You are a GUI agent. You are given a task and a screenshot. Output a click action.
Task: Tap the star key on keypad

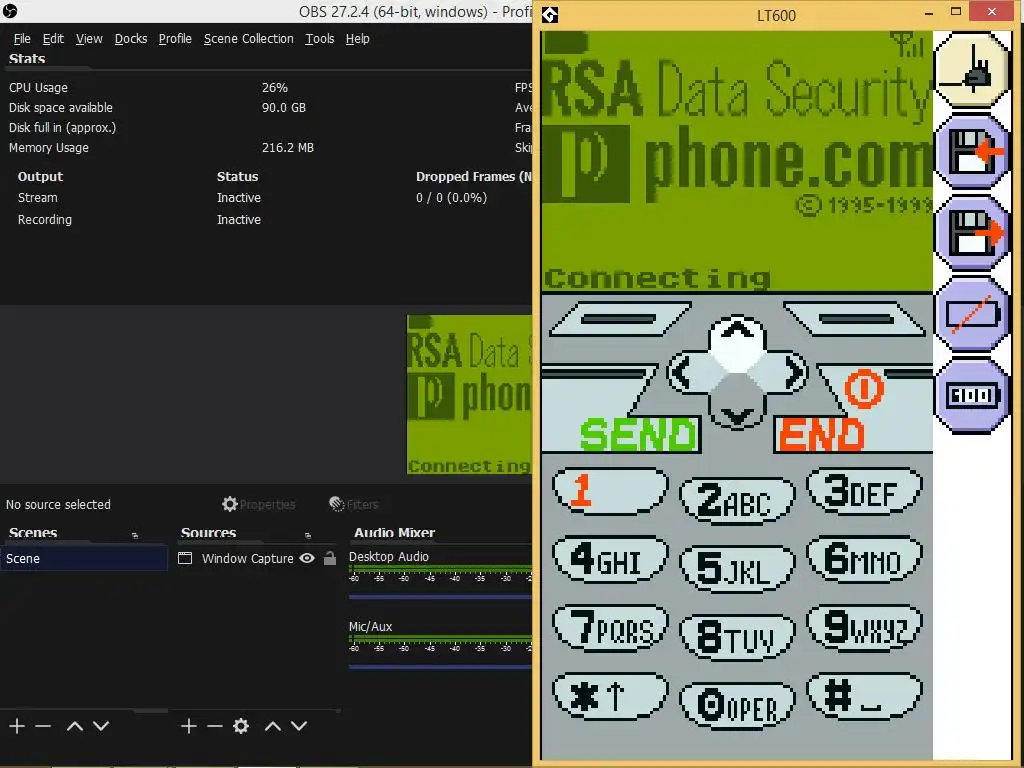(611, 696)
